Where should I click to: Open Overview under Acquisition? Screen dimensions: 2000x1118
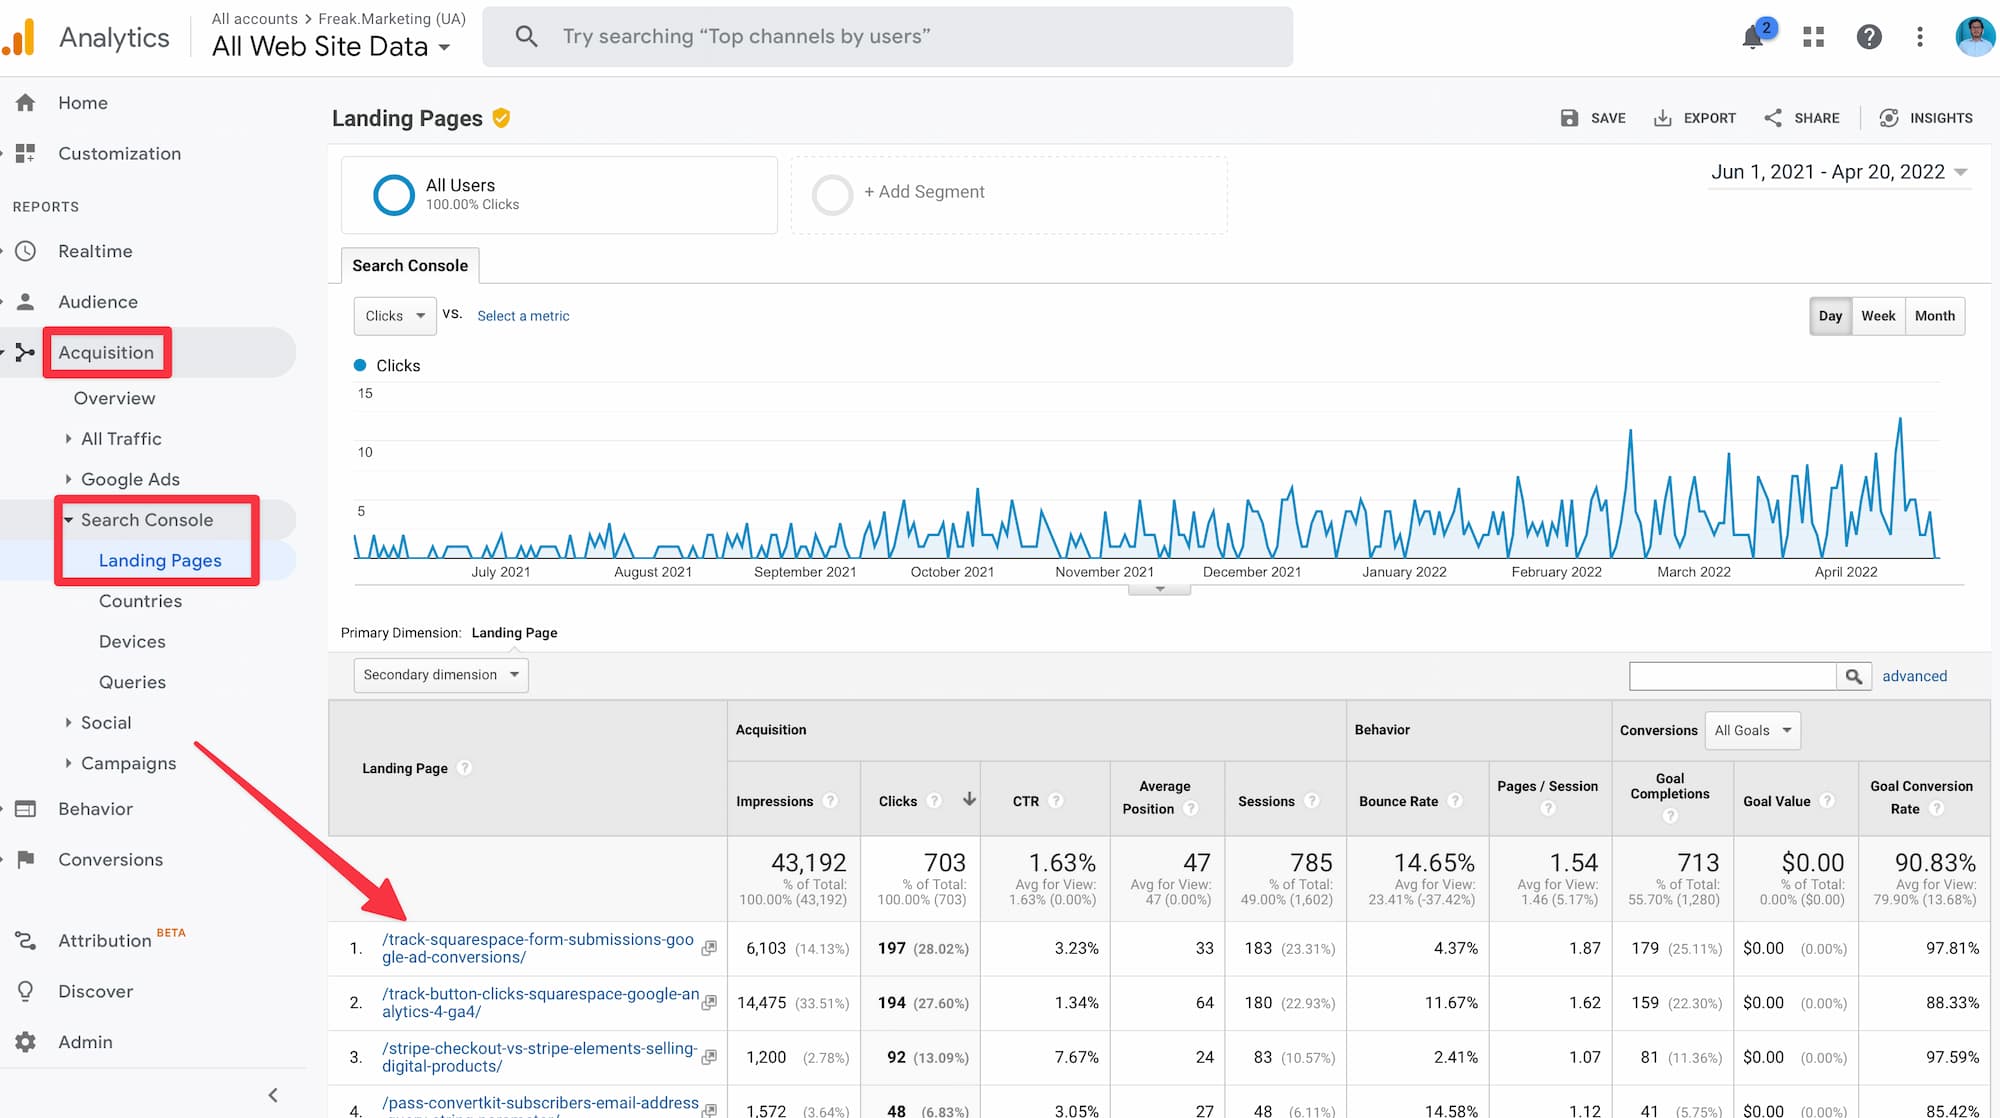pos(115,398)
